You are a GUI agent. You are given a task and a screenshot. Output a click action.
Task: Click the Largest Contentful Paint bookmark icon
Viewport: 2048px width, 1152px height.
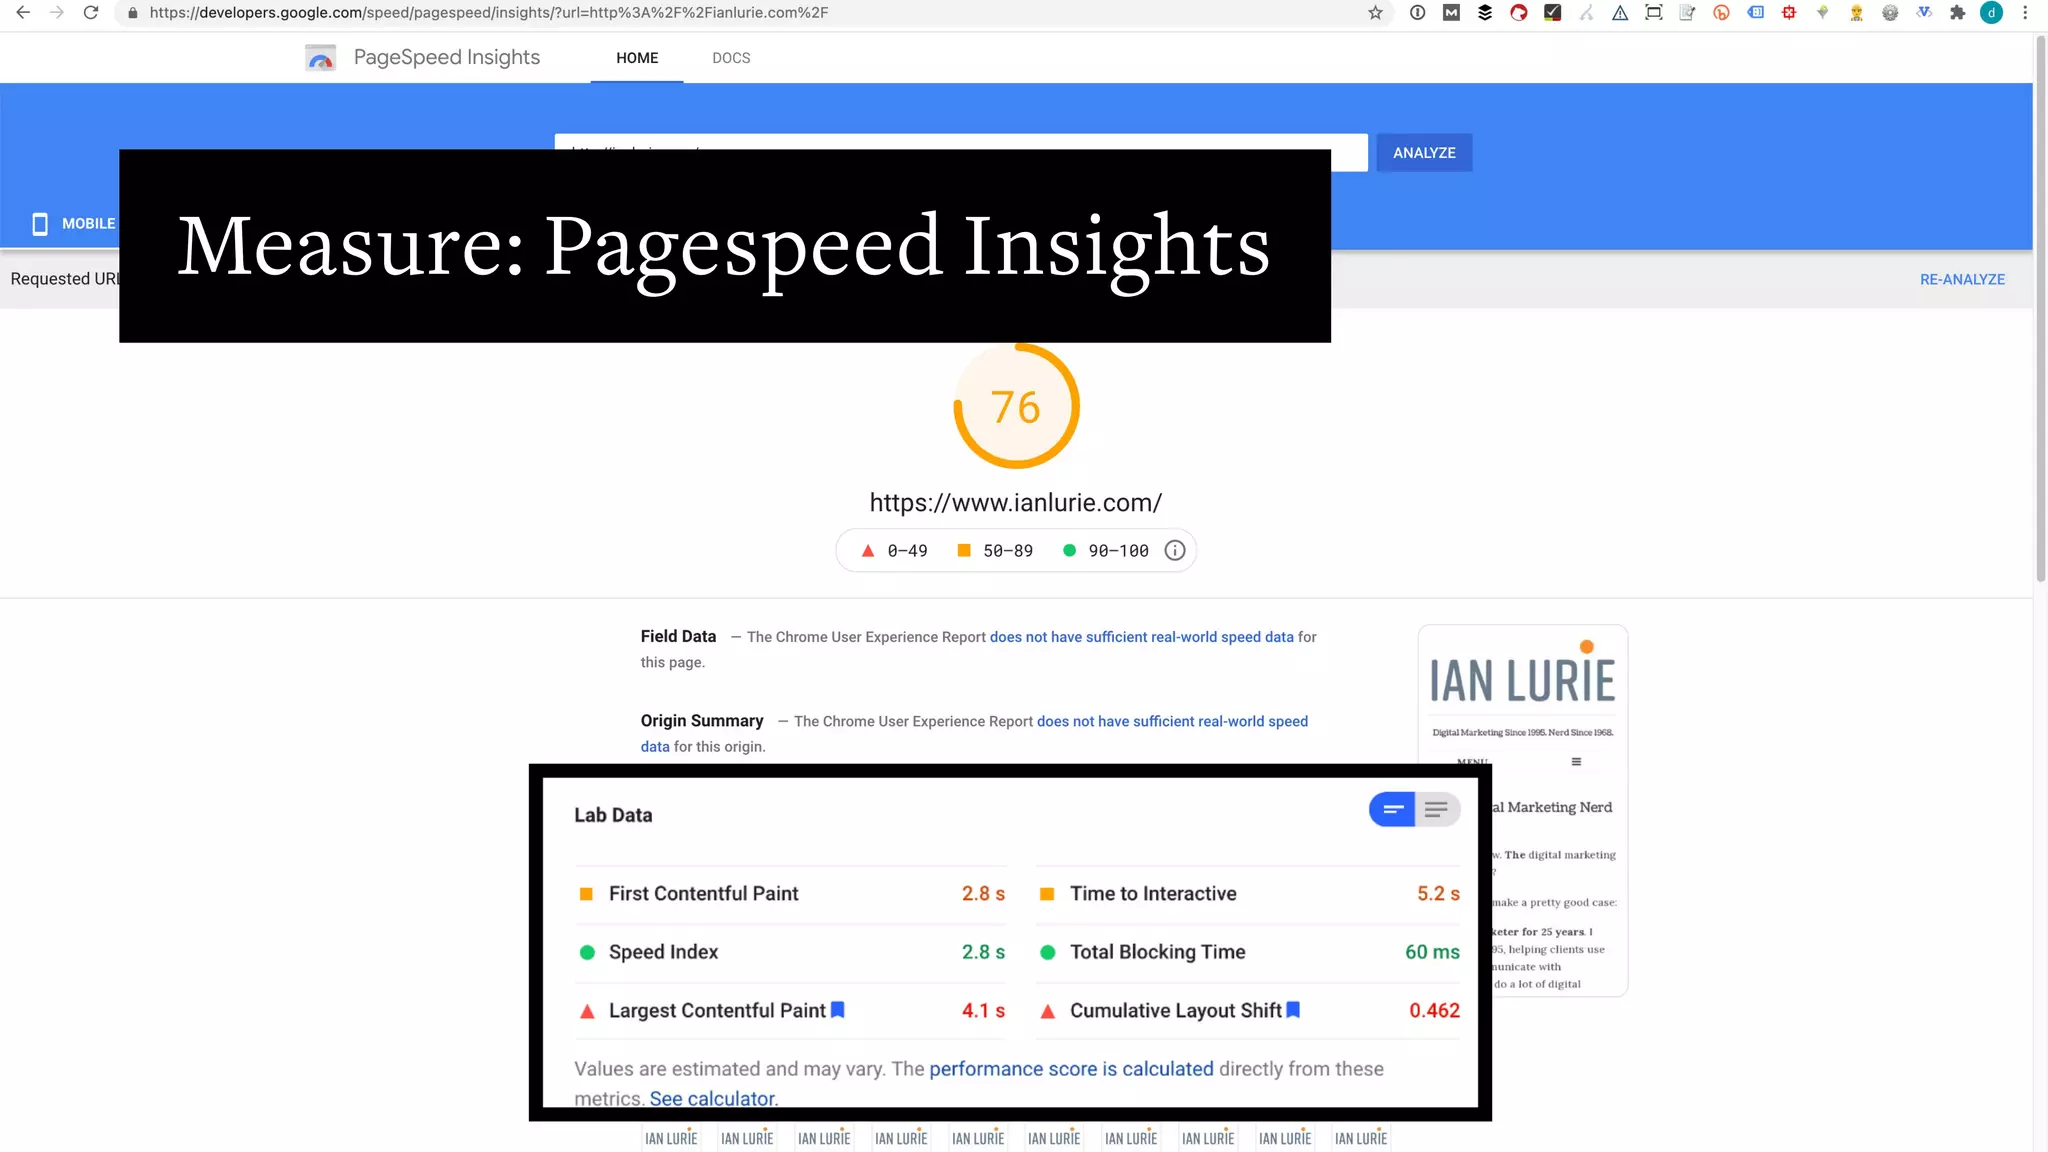pyautogui.click(x=838, y=1010)
